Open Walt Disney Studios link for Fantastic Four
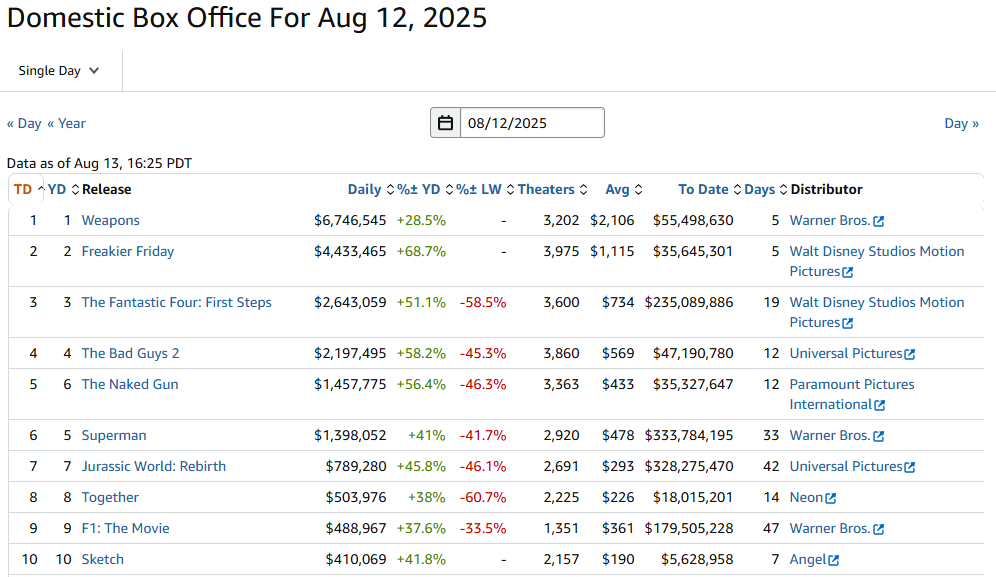The width and height of the screenshot is (996, 577). pyautogui.click(x=877, y=312)
